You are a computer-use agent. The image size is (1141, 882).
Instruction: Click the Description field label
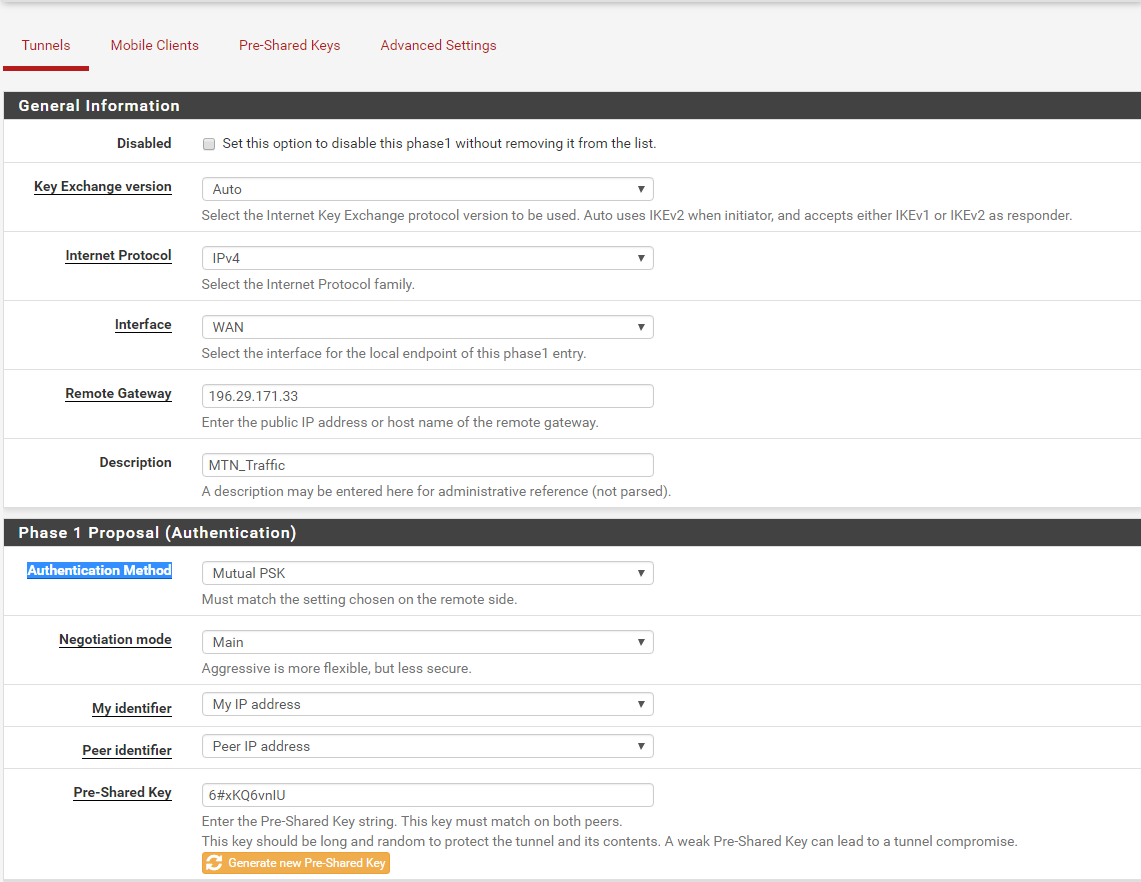[x=135, y=463]
